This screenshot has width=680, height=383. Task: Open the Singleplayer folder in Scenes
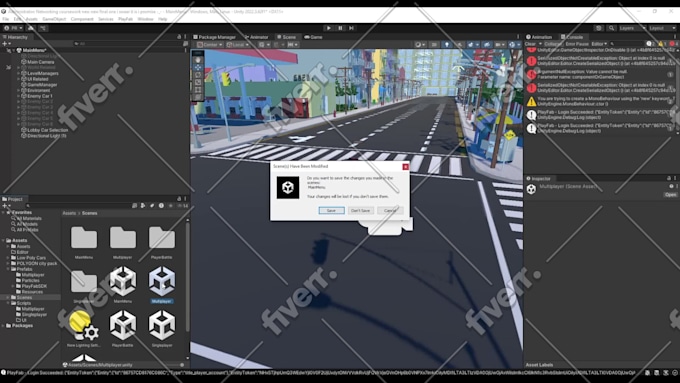click(84, 281)
